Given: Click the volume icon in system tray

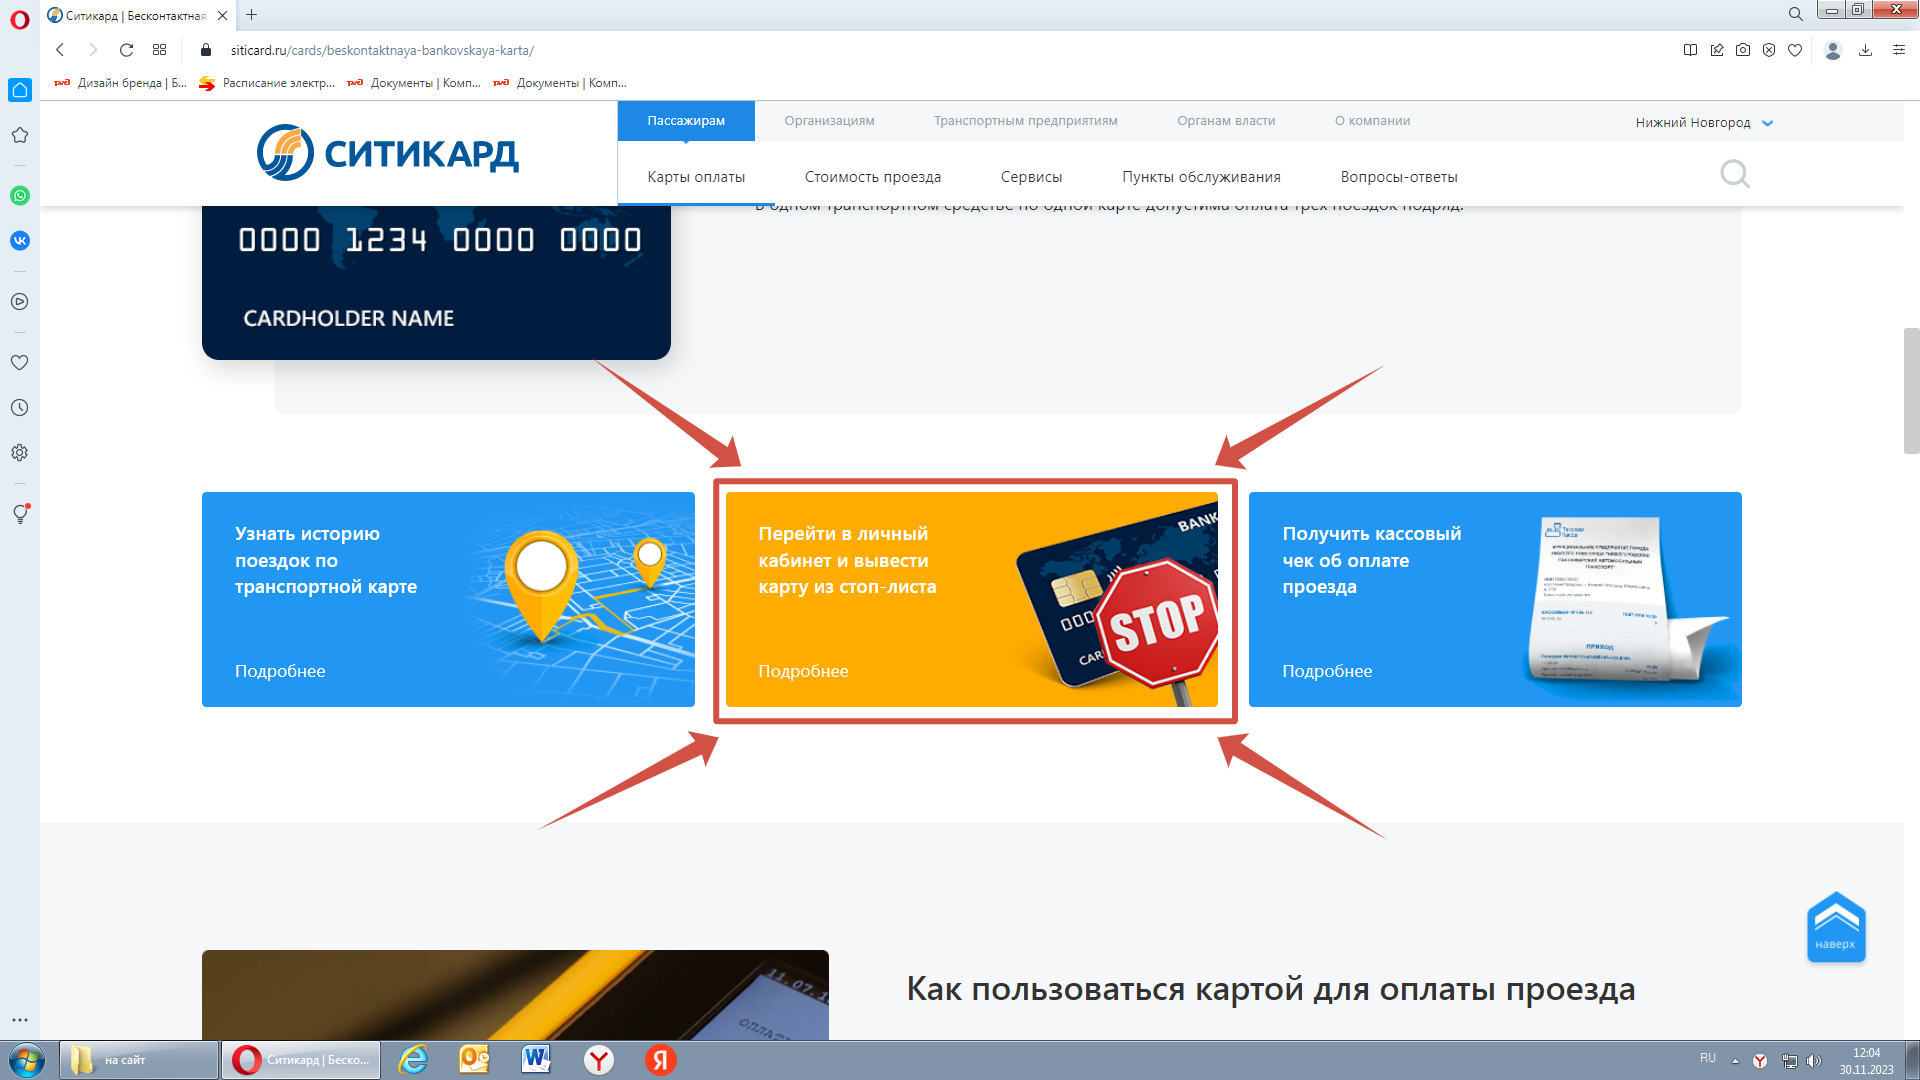Looking at the screenshot, I should tap(1814, 1061).
